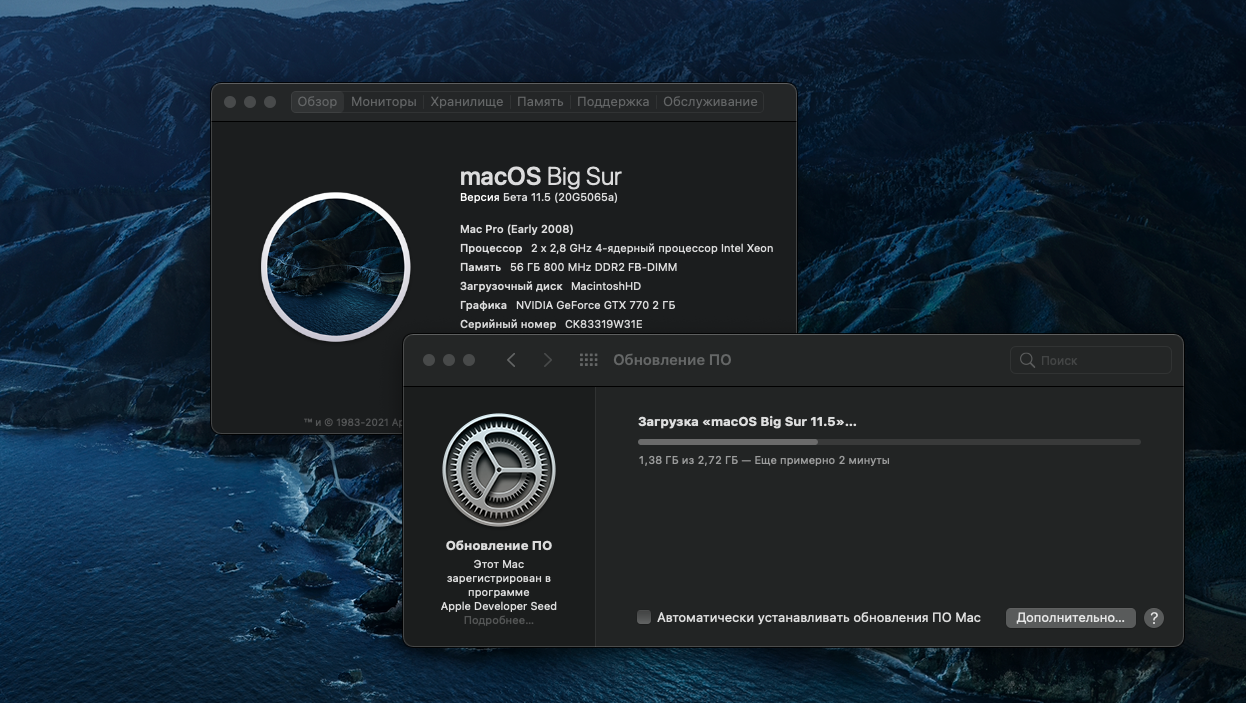Click the MacintoshHD startup disk text
1246x703 pixels.
point(606,286)
